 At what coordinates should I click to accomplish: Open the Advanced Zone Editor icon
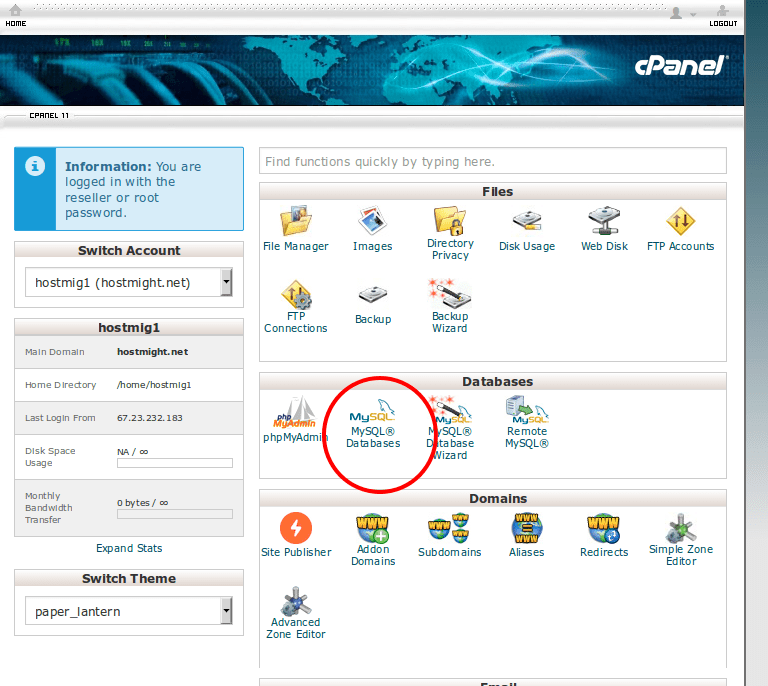point(296,601)
